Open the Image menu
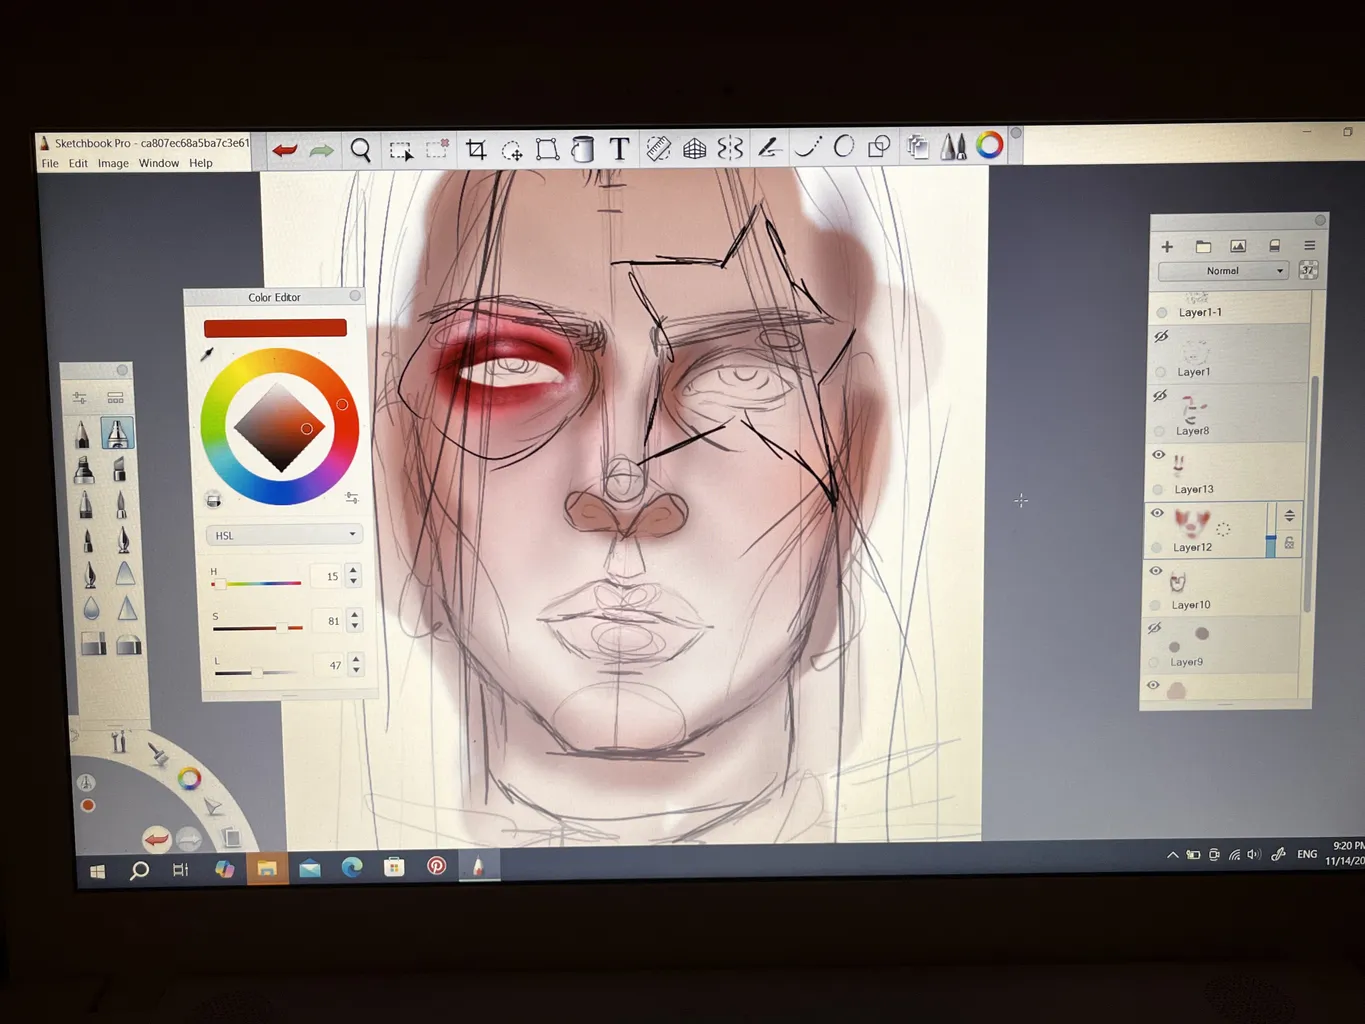 (113, 163)
